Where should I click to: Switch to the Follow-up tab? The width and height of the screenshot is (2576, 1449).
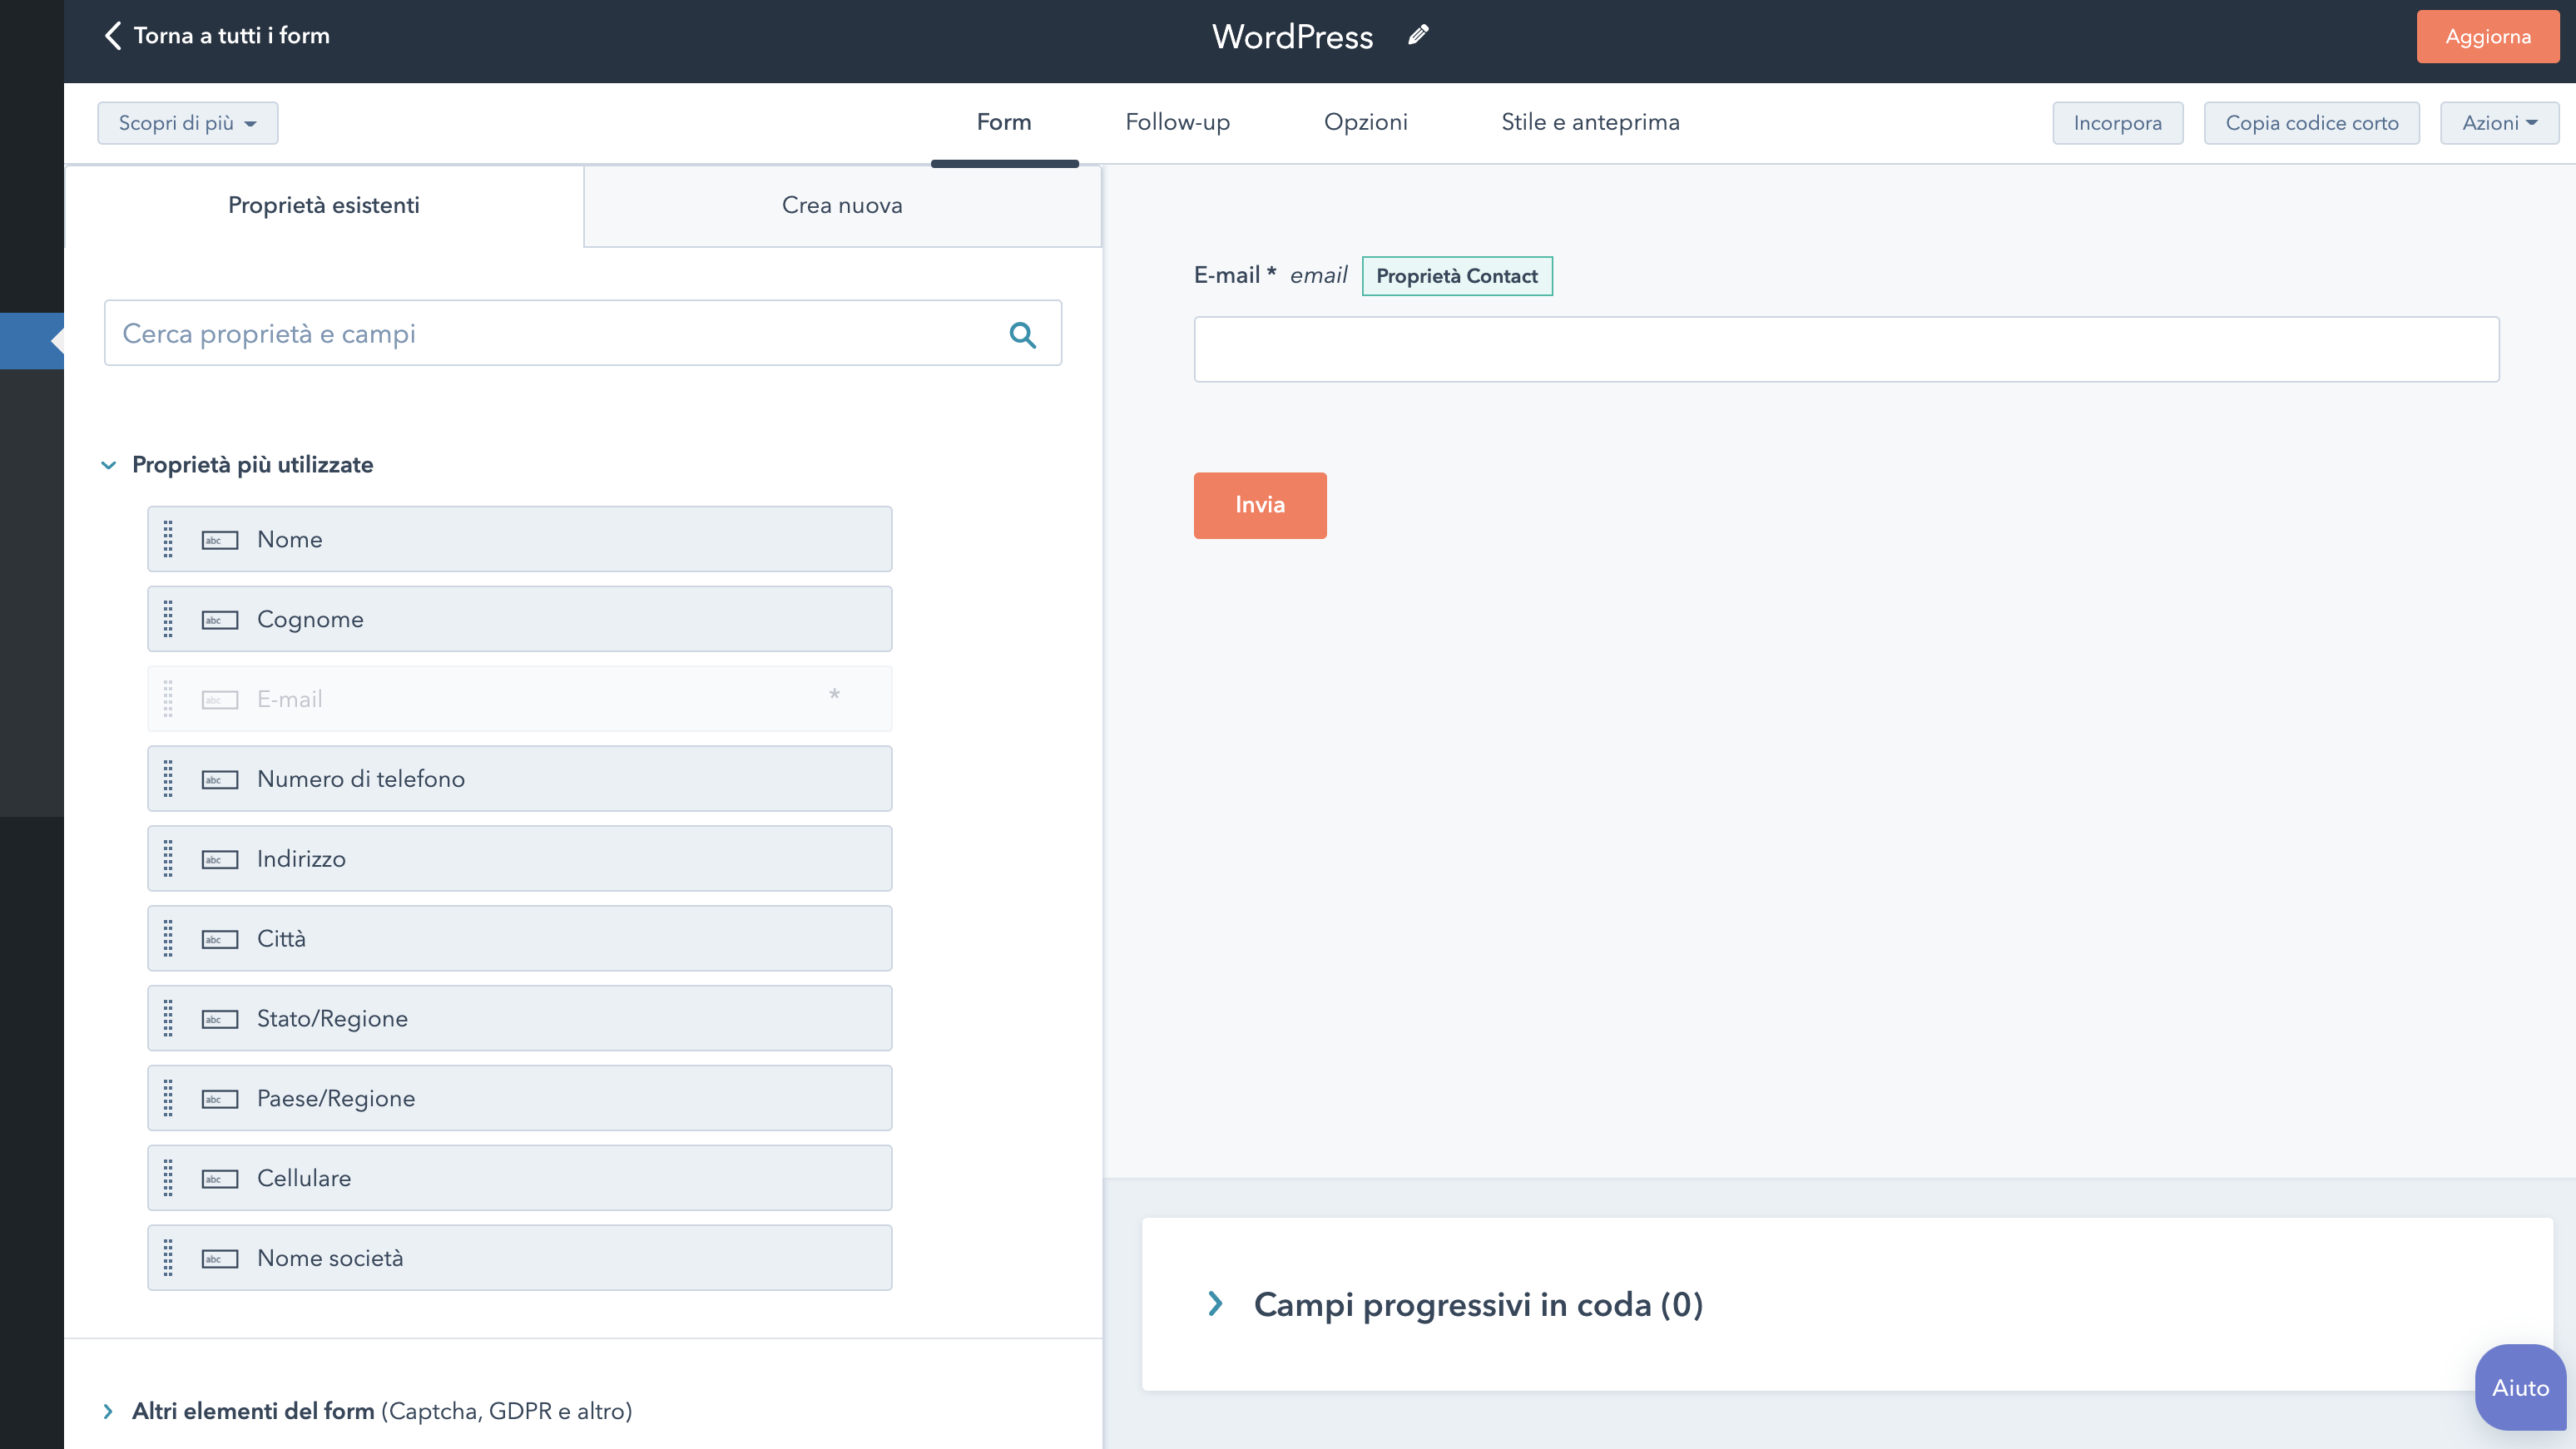click(x=1177, y=122)
